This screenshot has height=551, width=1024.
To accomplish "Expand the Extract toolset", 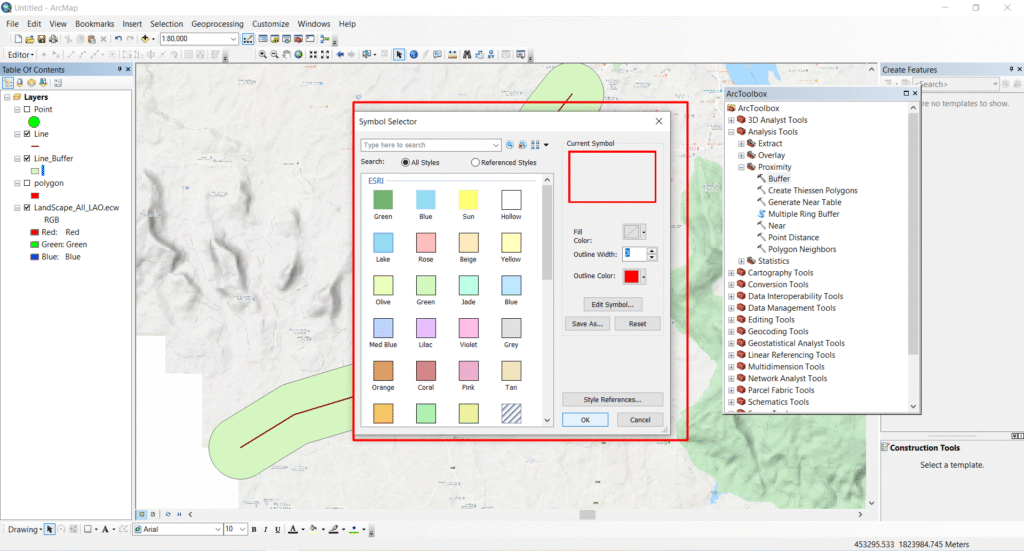I will pos(741,144).
